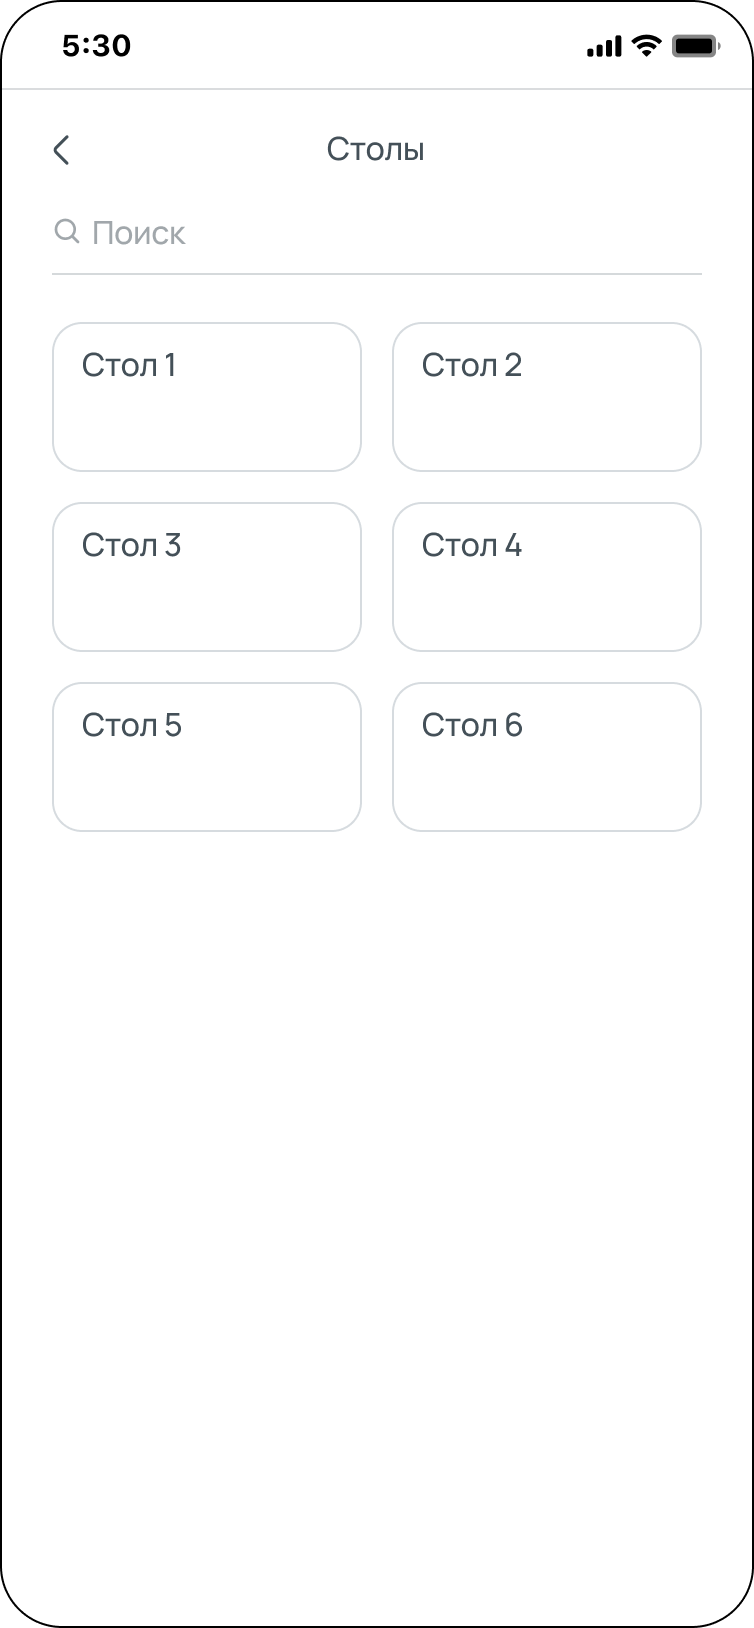Focus the Поиск search field
The image size is (754, 1628).
tap(390, 234)
